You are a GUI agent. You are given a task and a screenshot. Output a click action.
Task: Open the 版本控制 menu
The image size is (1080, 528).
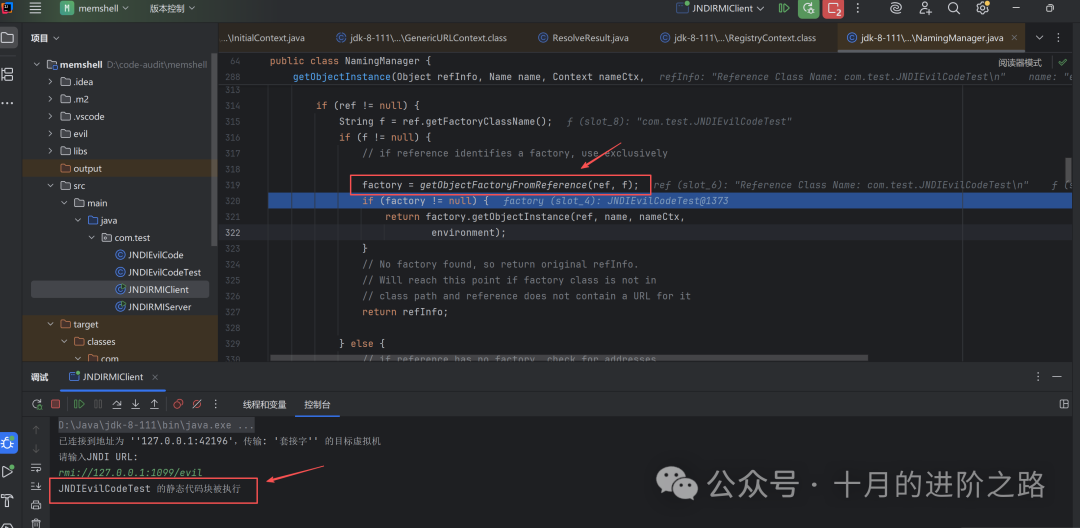tap(172, 8)
